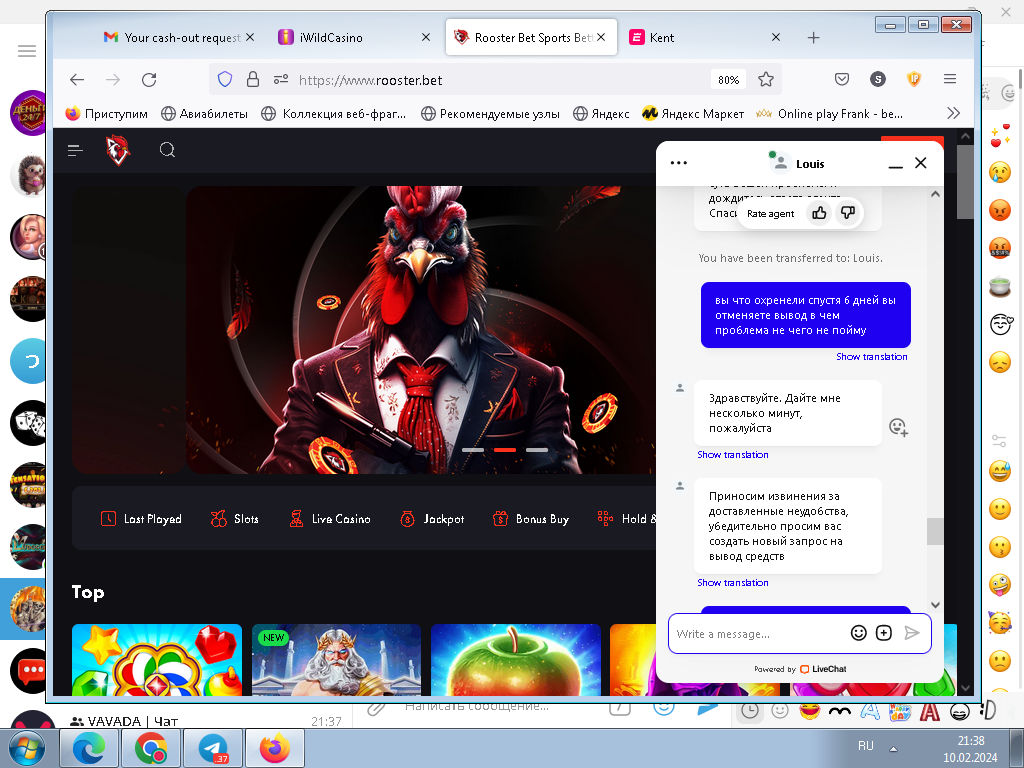Open Microsoft Edge from the taskbar

coord(89,748)
